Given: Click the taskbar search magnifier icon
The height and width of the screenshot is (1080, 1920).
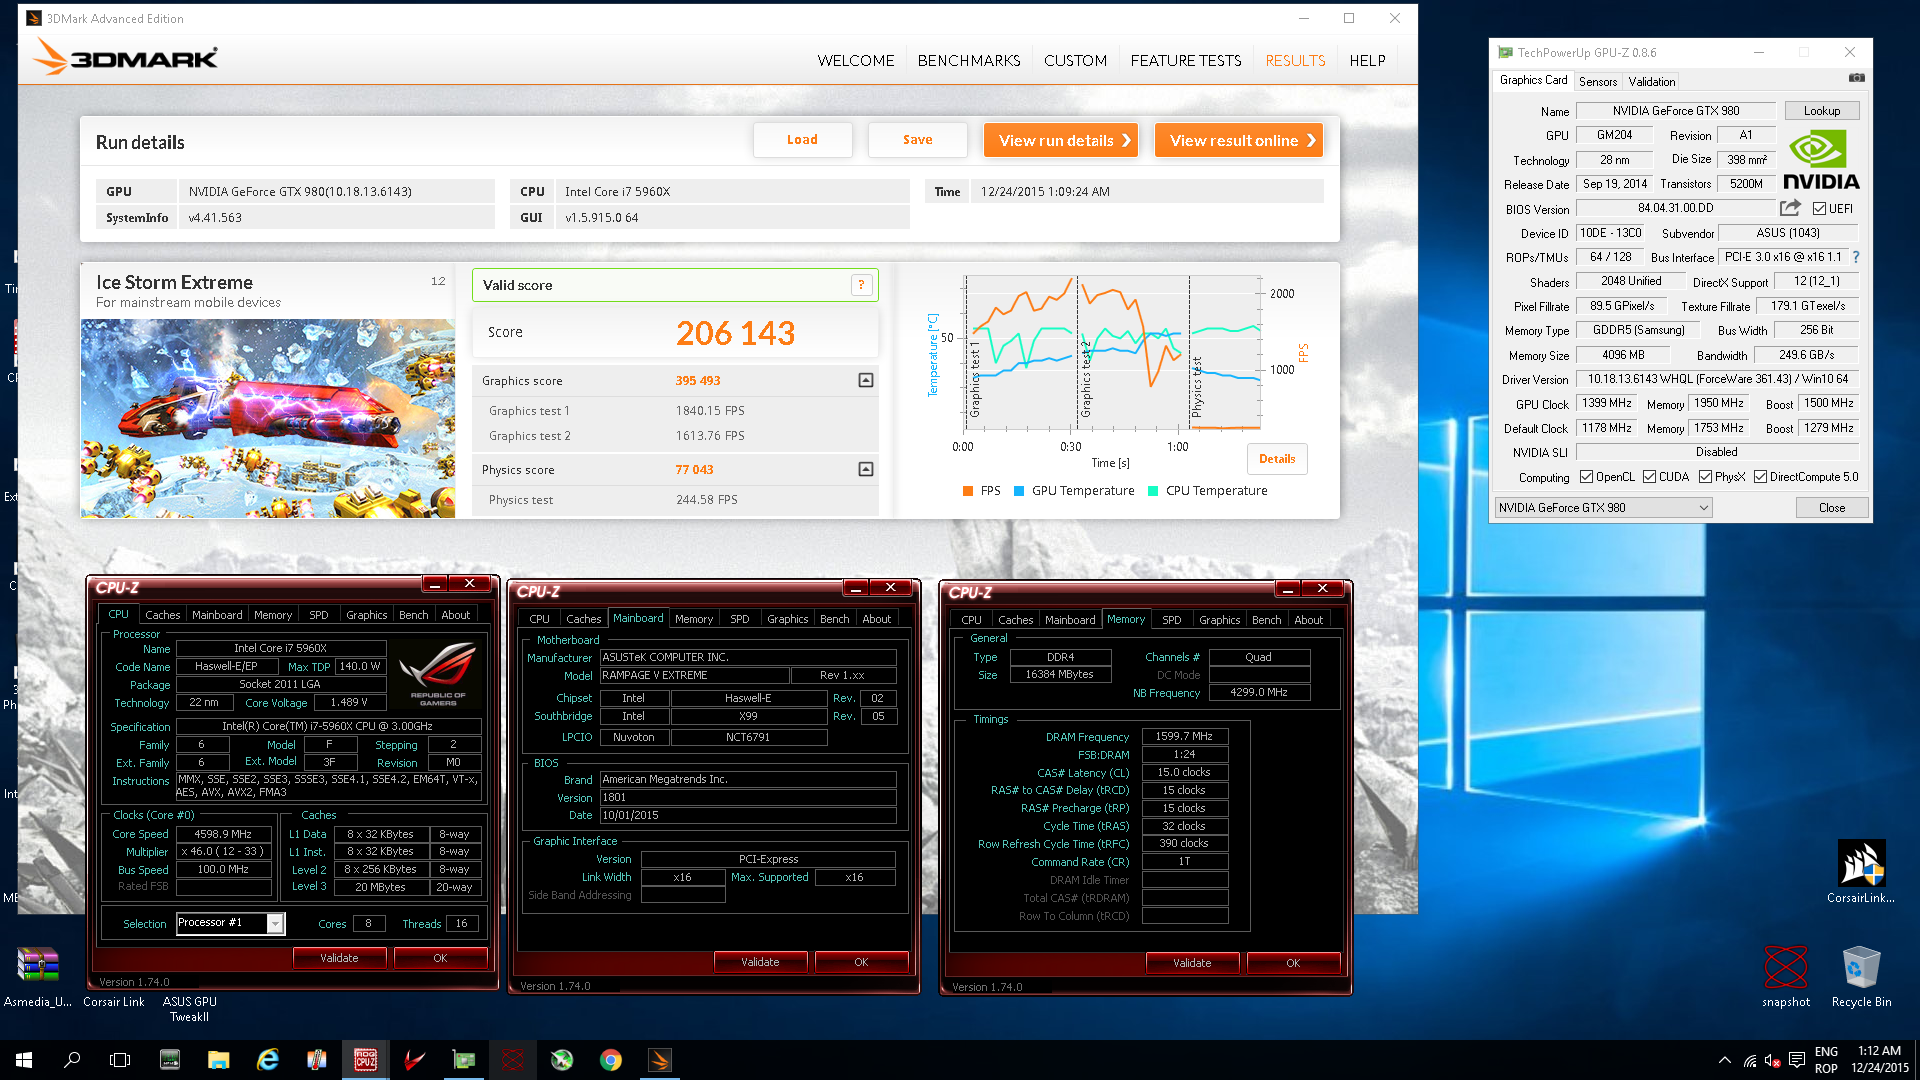Looking at the screenshot, I should point(72,1060).
